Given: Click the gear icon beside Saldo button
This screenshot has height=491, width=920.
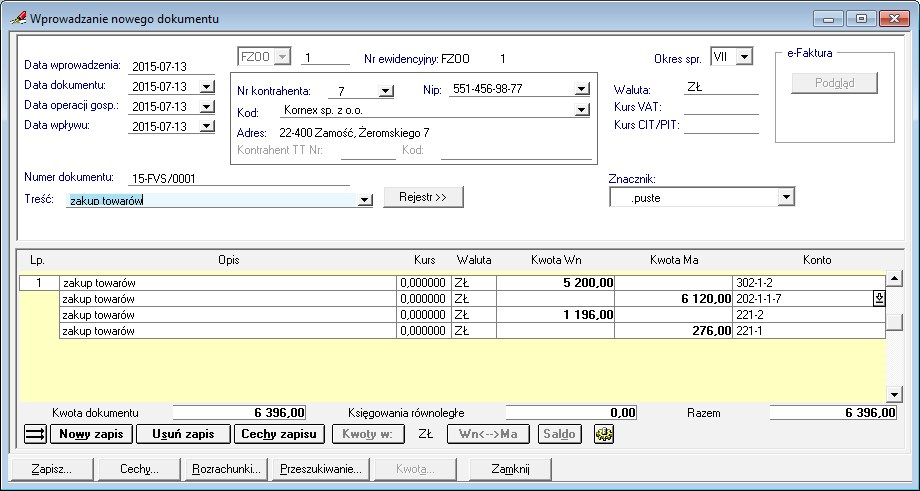Looking at the screenshot, I should [604, 434].
